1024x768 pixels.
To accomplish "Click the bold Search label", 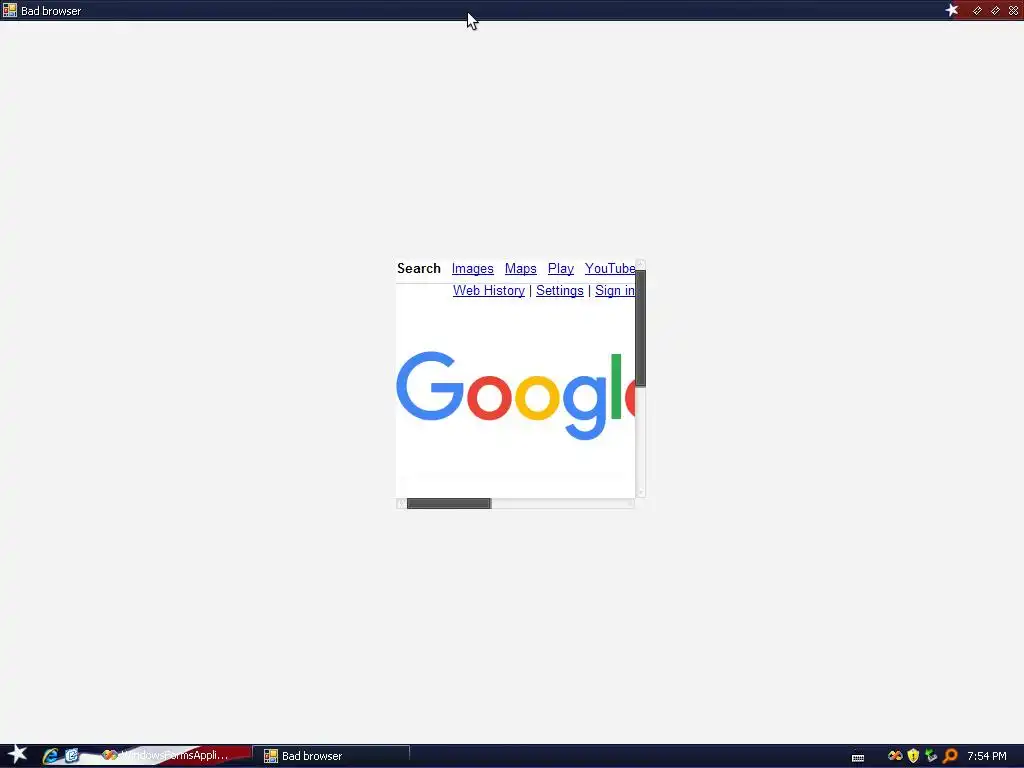I will click(x=419, y=268).
